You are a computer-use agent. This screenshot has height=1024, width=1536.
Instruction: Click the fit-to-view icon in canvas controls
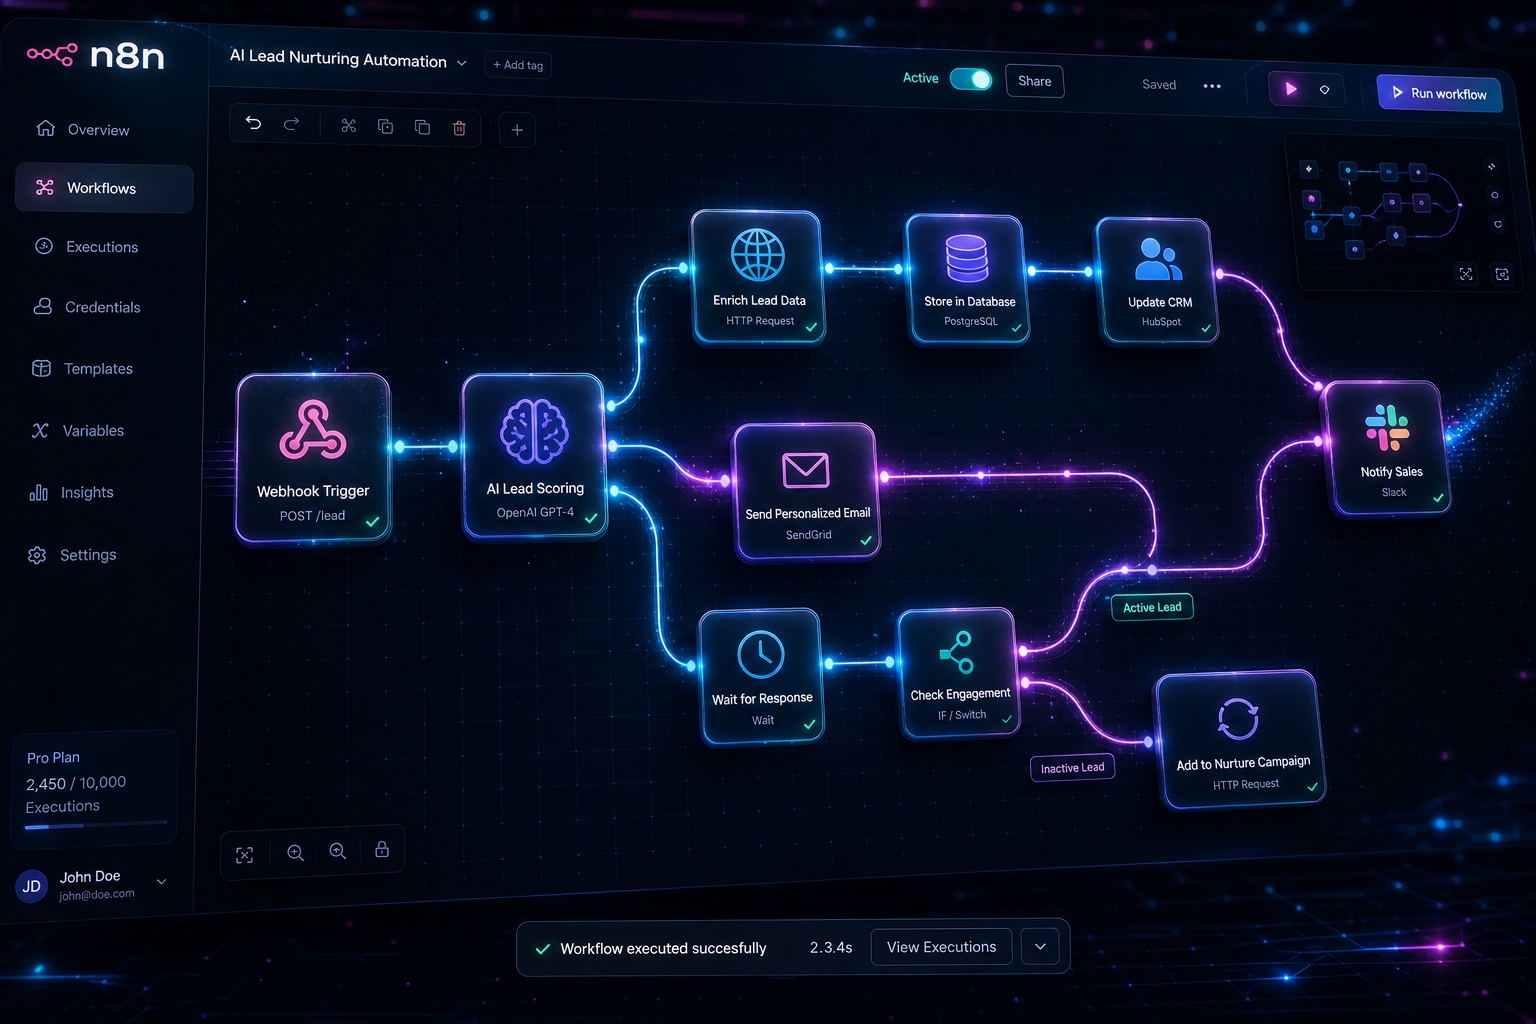(245, 855)
